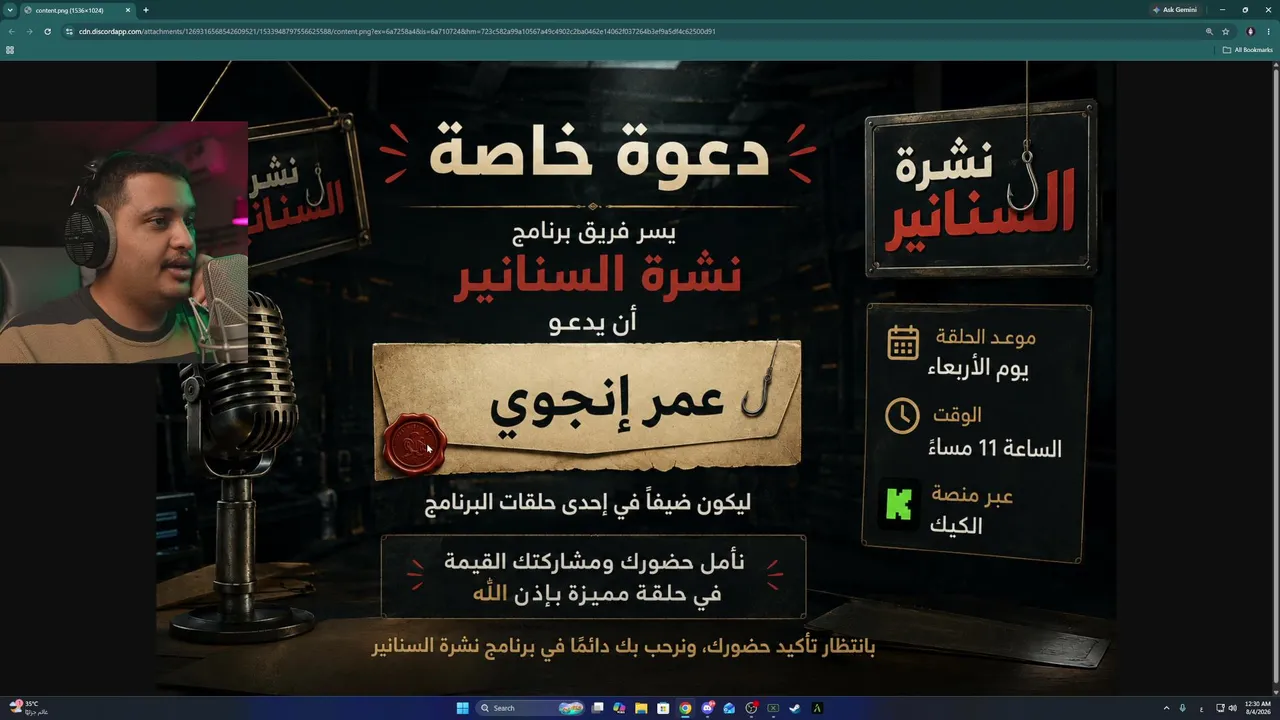Click the microphone icon in system tray
1280x720 pixels.
click(x=1183, y=708)
